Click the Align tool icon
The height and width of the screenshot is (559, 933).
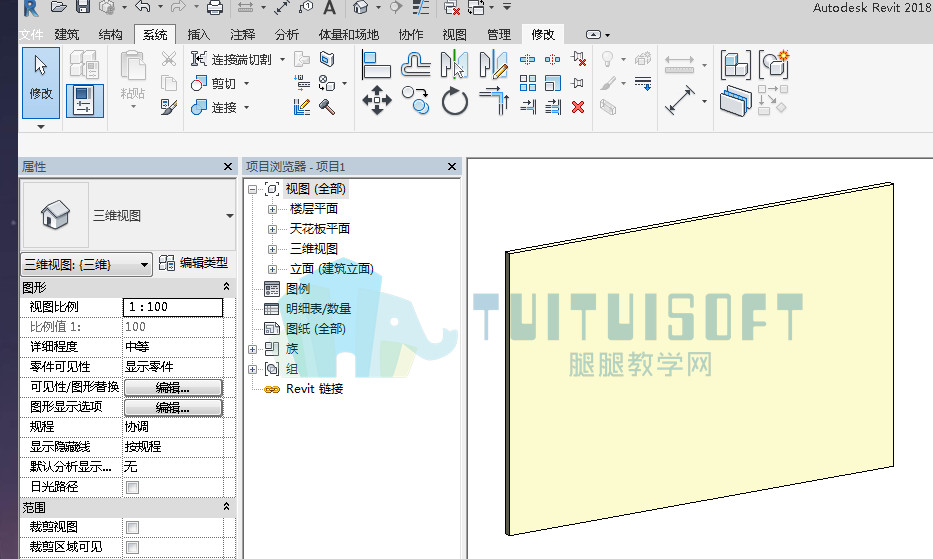(376, 64)
